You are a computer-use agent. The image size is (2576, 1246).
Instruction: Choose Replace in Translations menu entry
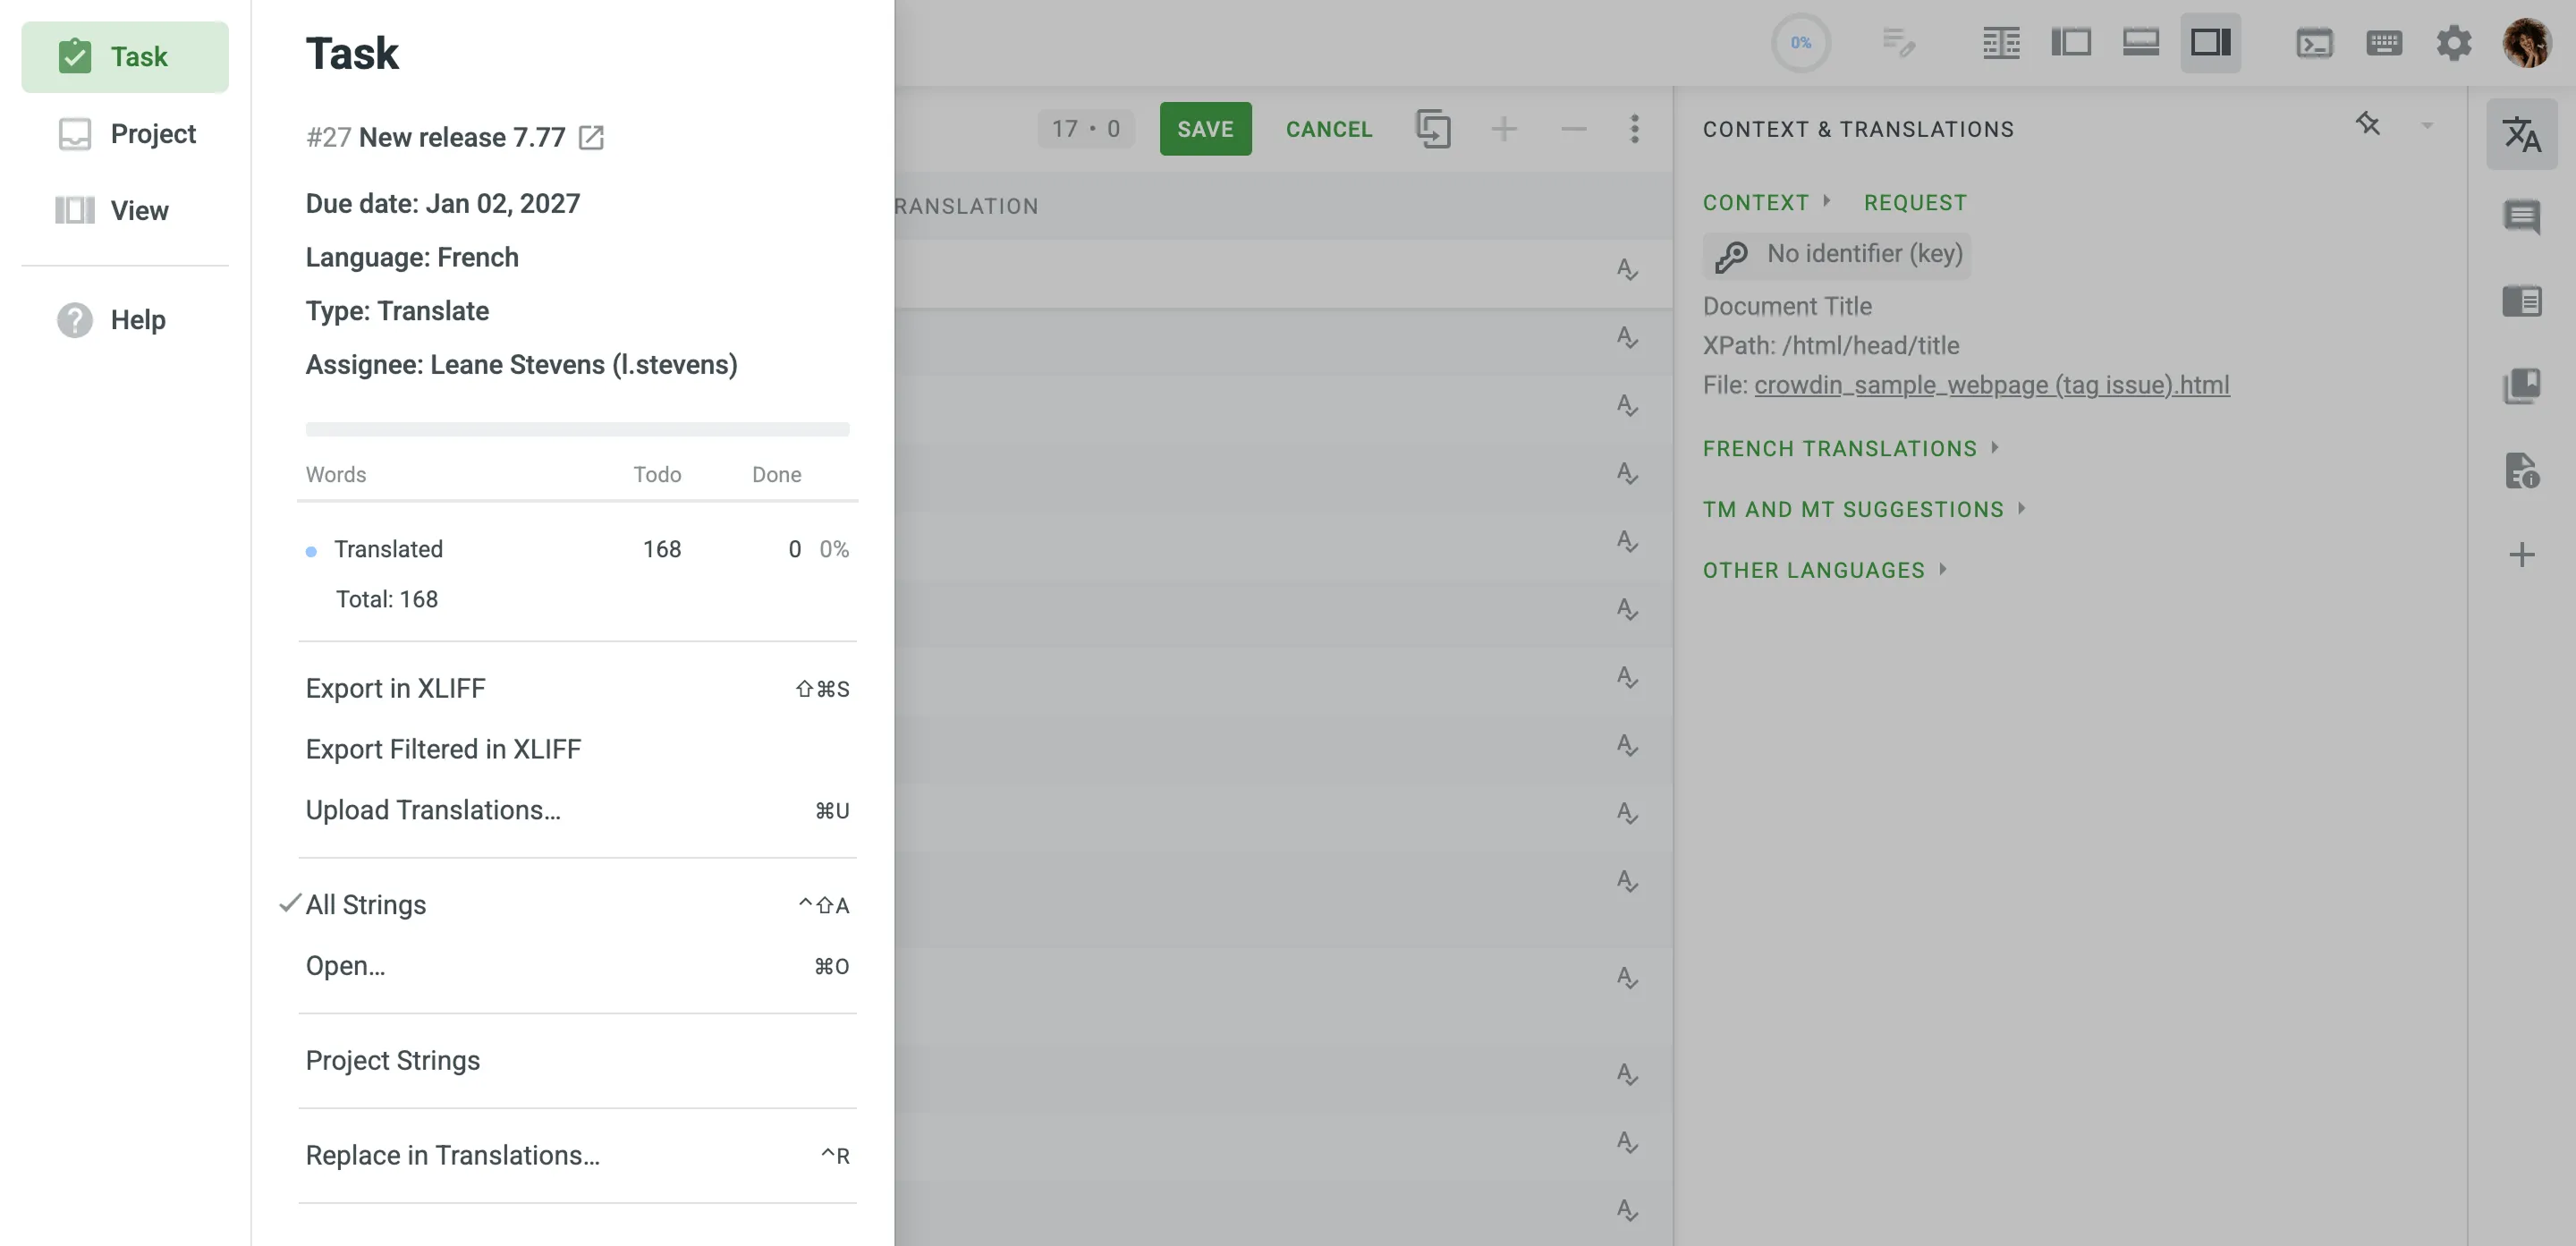(x=452, y=1155)
